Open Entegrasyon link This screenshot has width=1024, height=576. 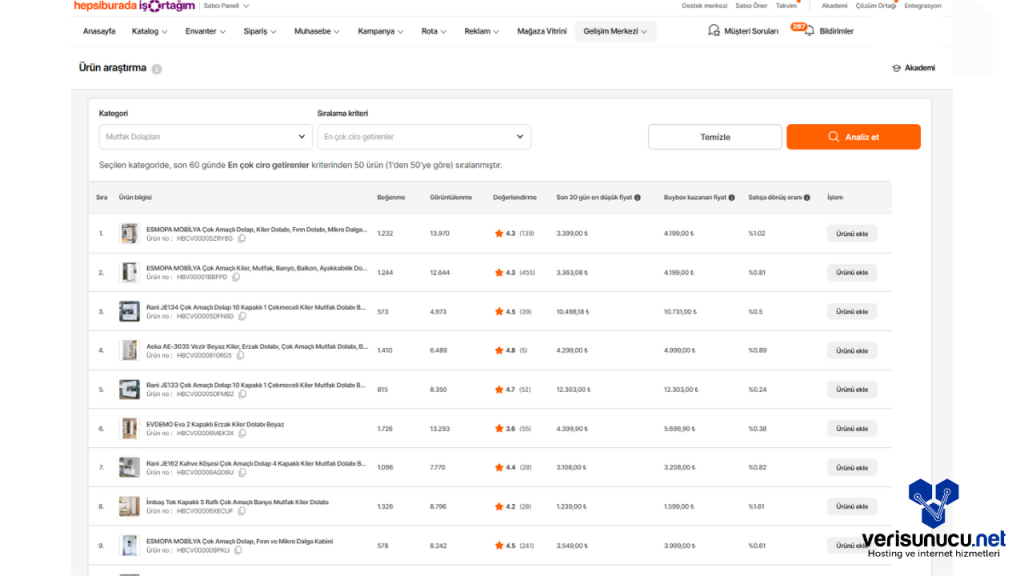click(x=923, y=6)
